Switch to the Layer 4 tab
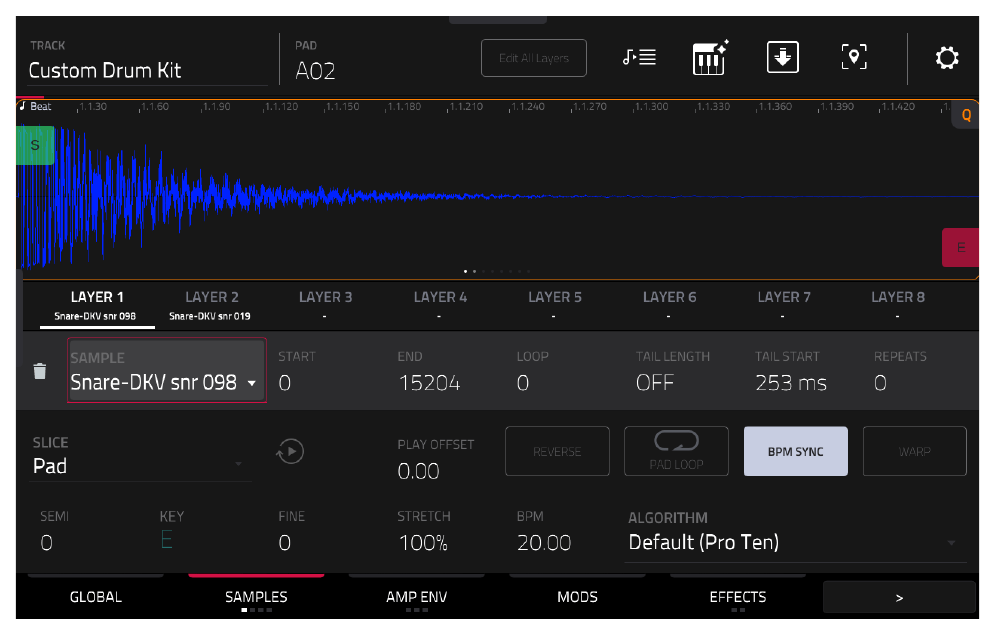The width and height of the screenshot is (996, 636). coord(440,306)
